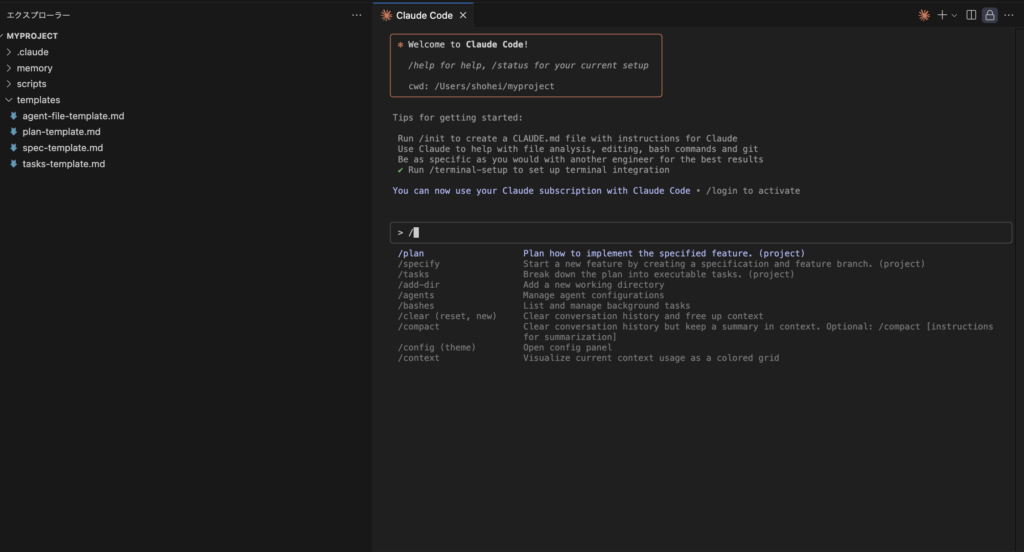Open editor more actions ellipsis at top right
The height and width of the screenshot is (552, 1024).
click(1009, 15)
